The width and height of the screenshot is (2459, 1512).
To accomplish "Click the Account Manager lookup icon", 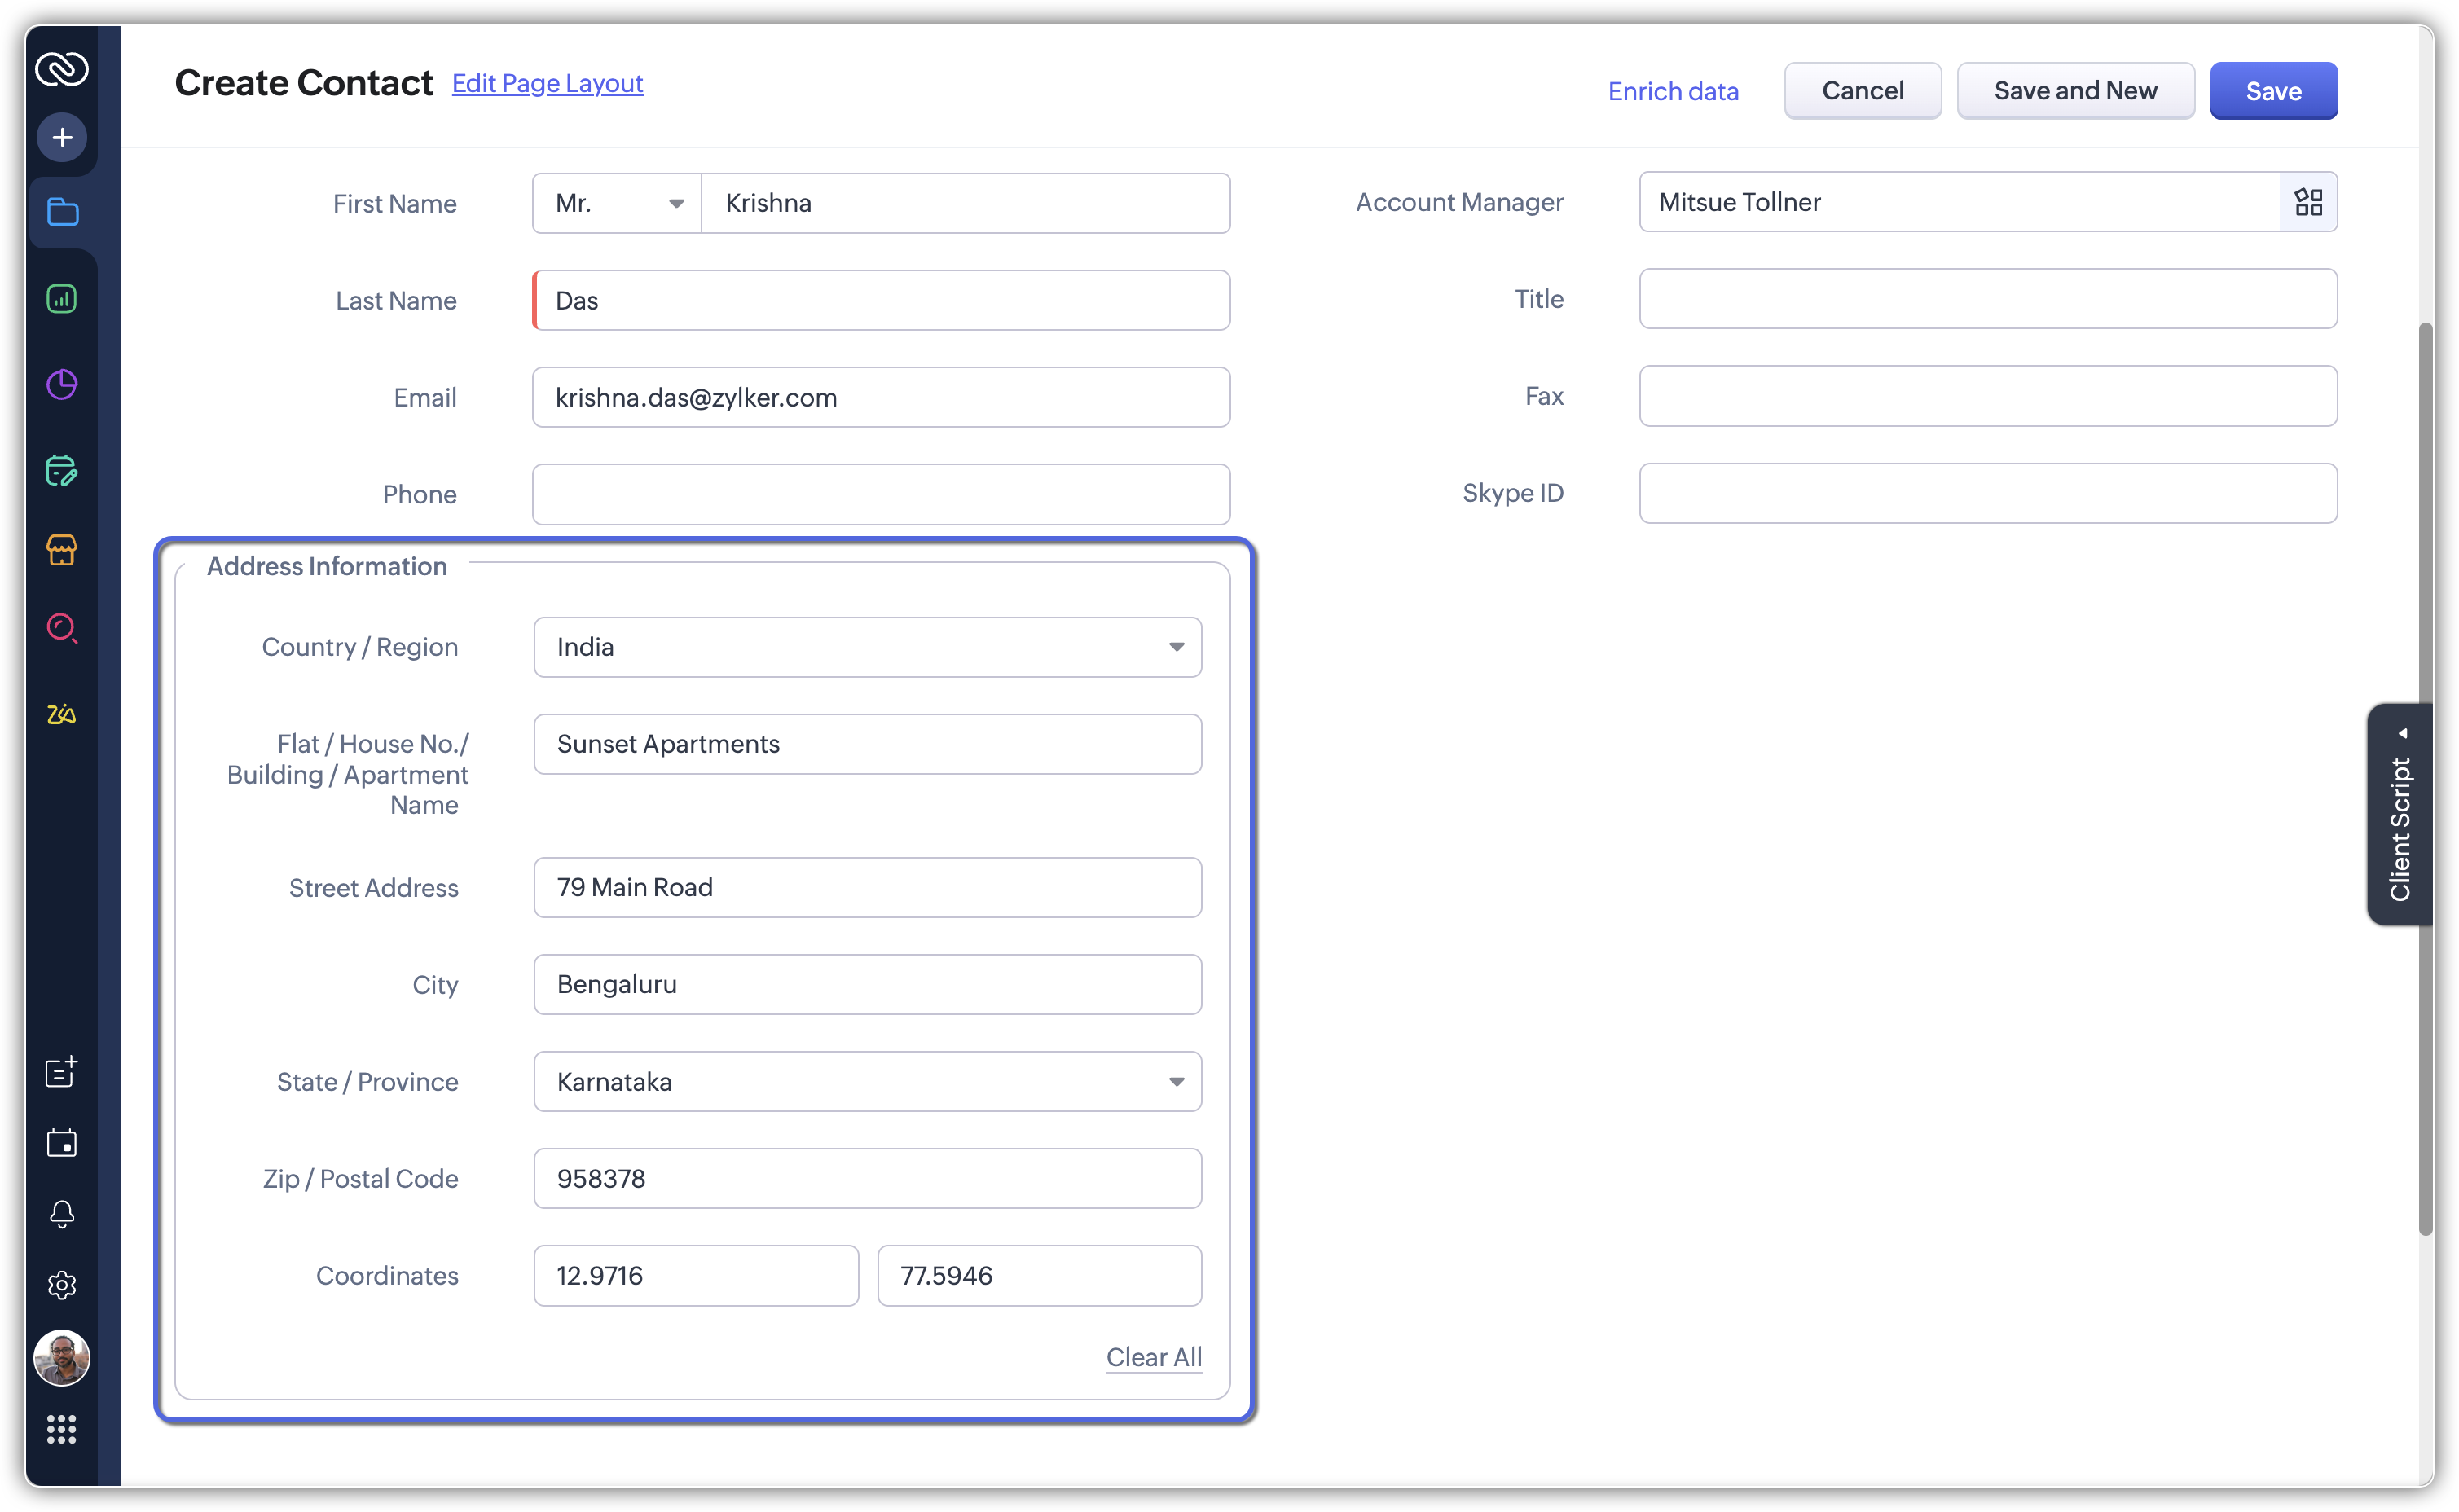I will (2308, 202).
